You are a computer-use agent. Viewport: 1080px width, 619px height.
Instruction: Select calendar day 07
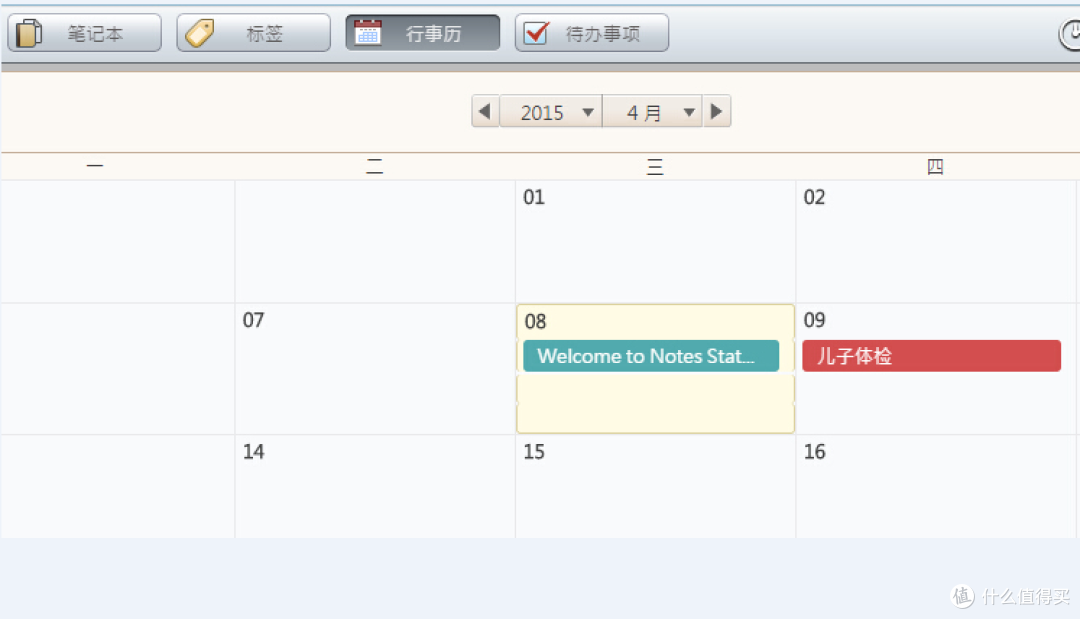(375, 369)
